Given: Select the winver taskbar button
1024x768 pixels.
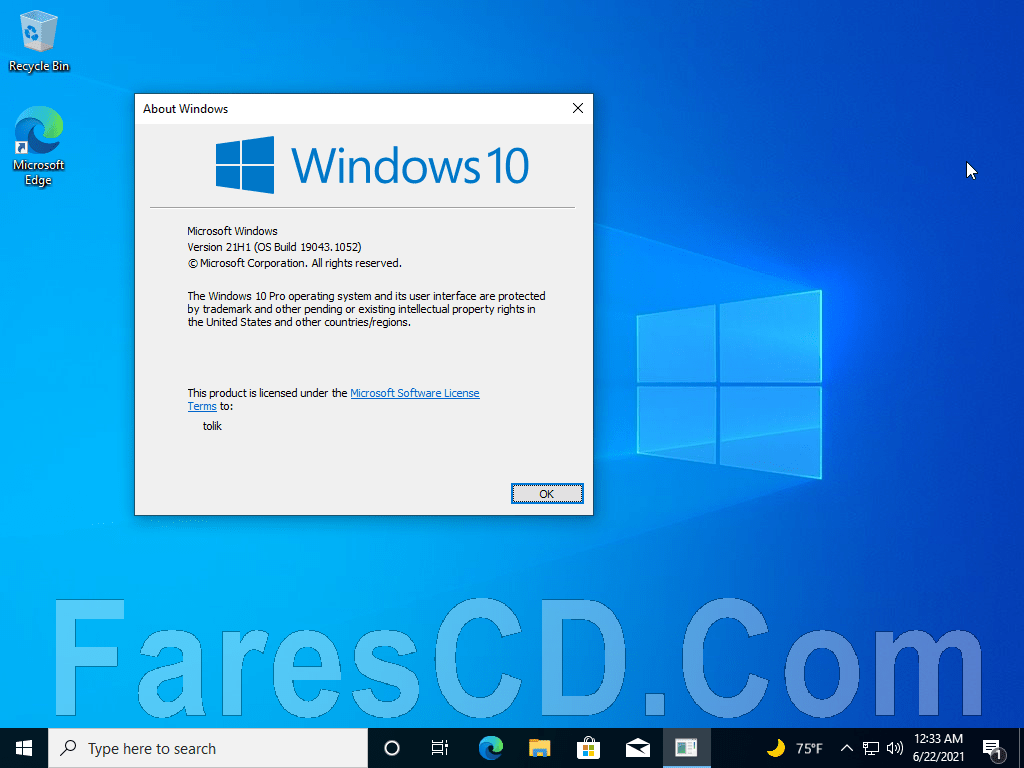Looking at the screenshot, I should coord(686,748).
